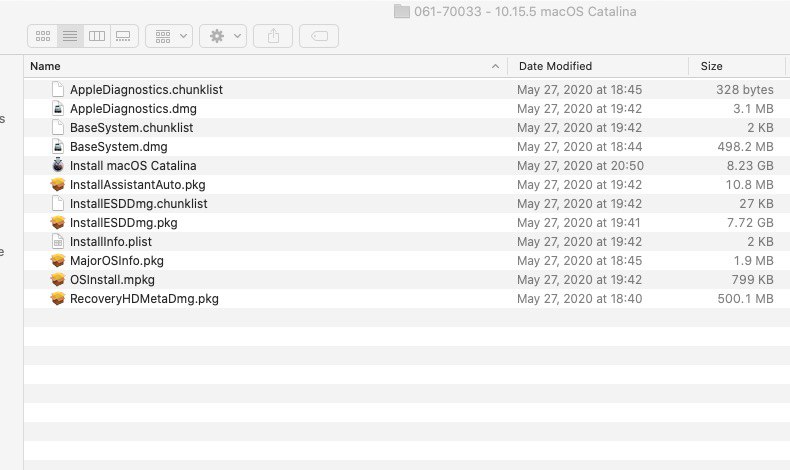This screenshot has width=790, height=470.
Task: Click the 328 bytes size value
Action: tap(745, 90)
